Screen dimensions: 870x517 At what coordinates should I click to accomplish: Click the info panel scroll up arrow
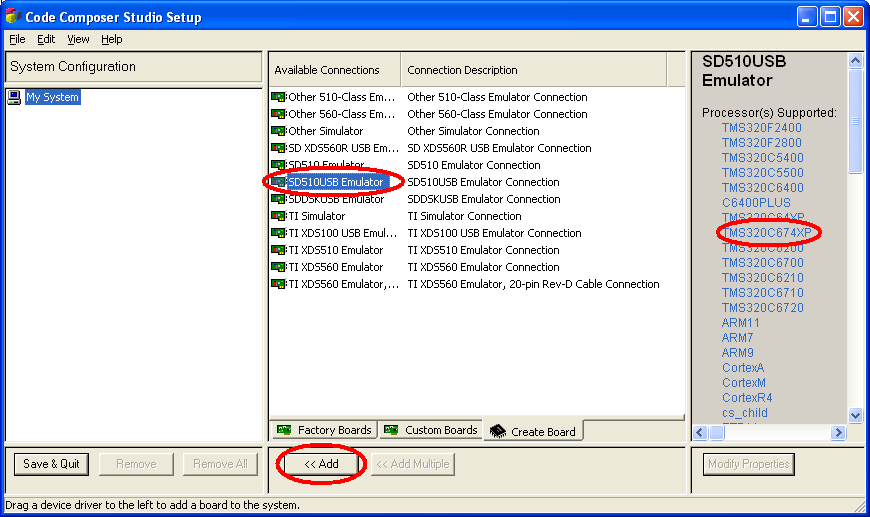(x=855, y=60)
